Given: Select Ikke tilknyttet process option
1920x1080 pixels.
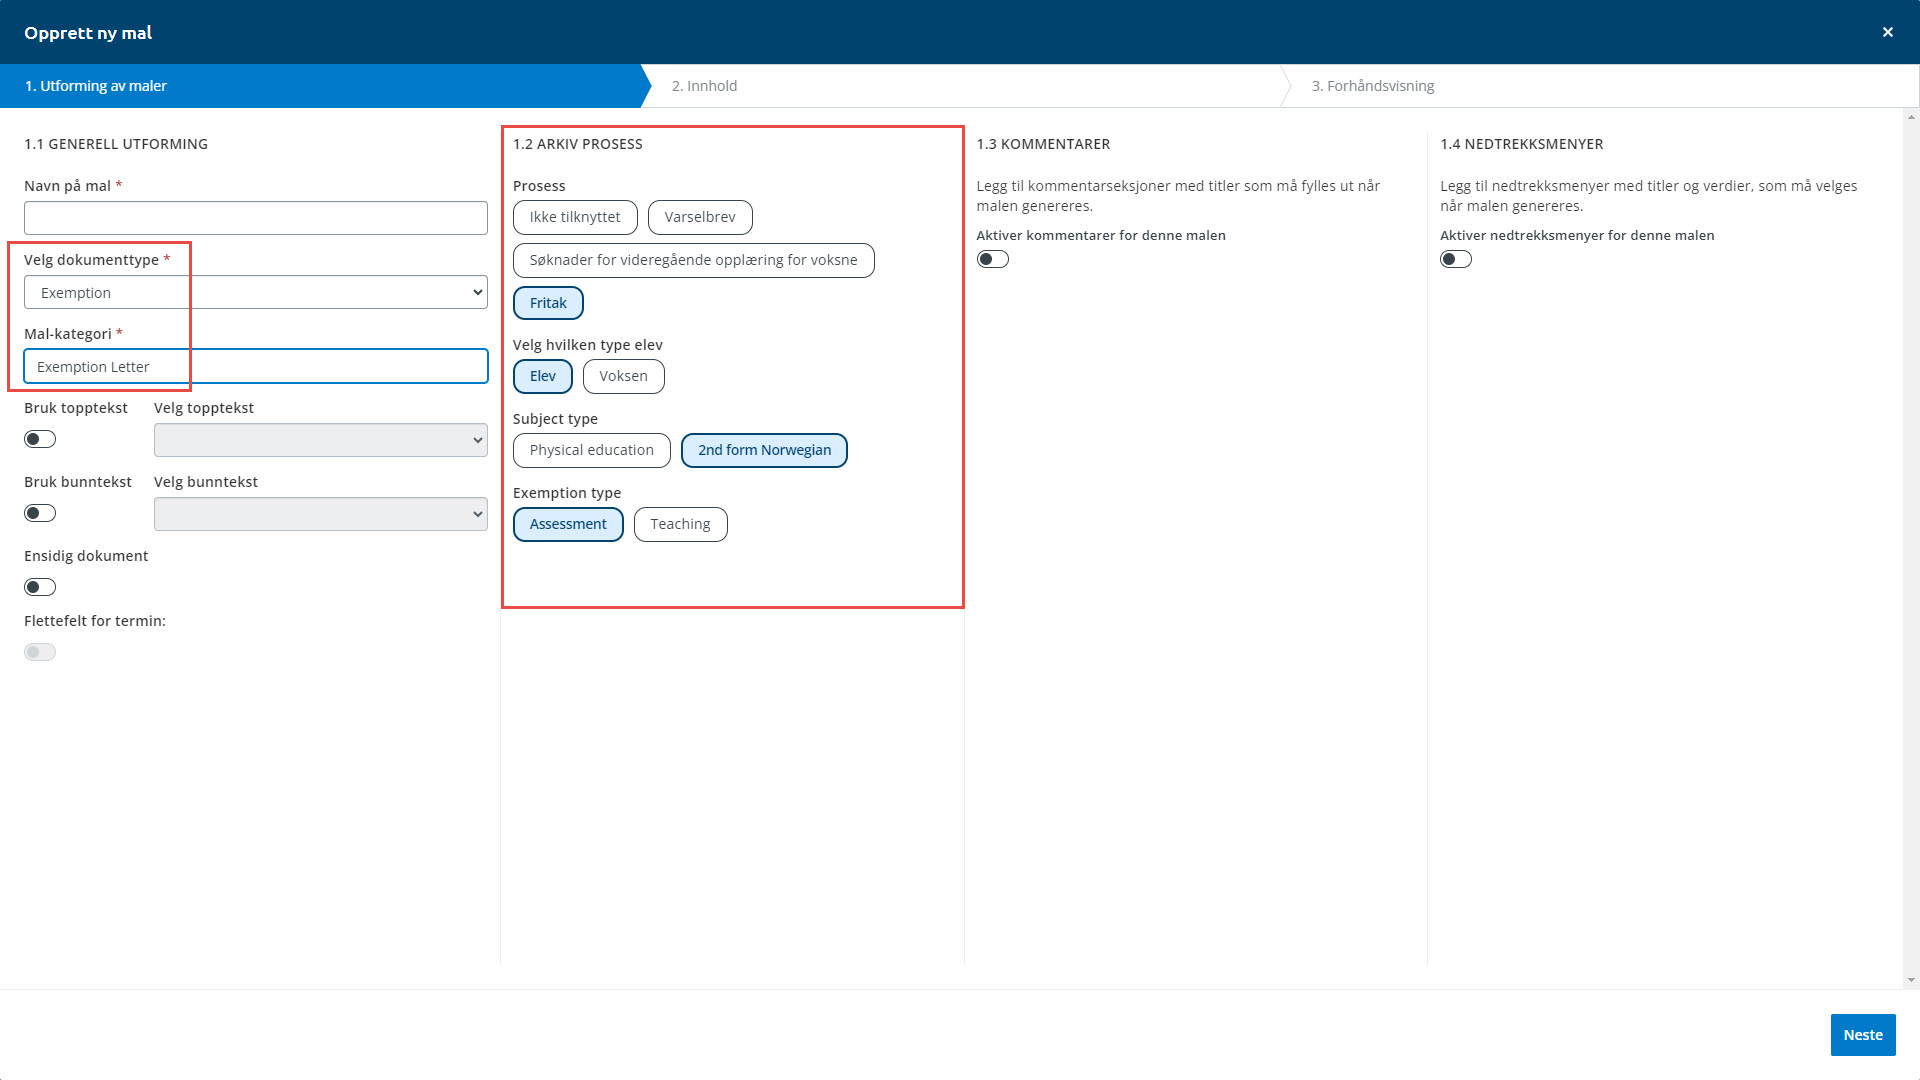Looking at the screenshot, I should [574, 217].
